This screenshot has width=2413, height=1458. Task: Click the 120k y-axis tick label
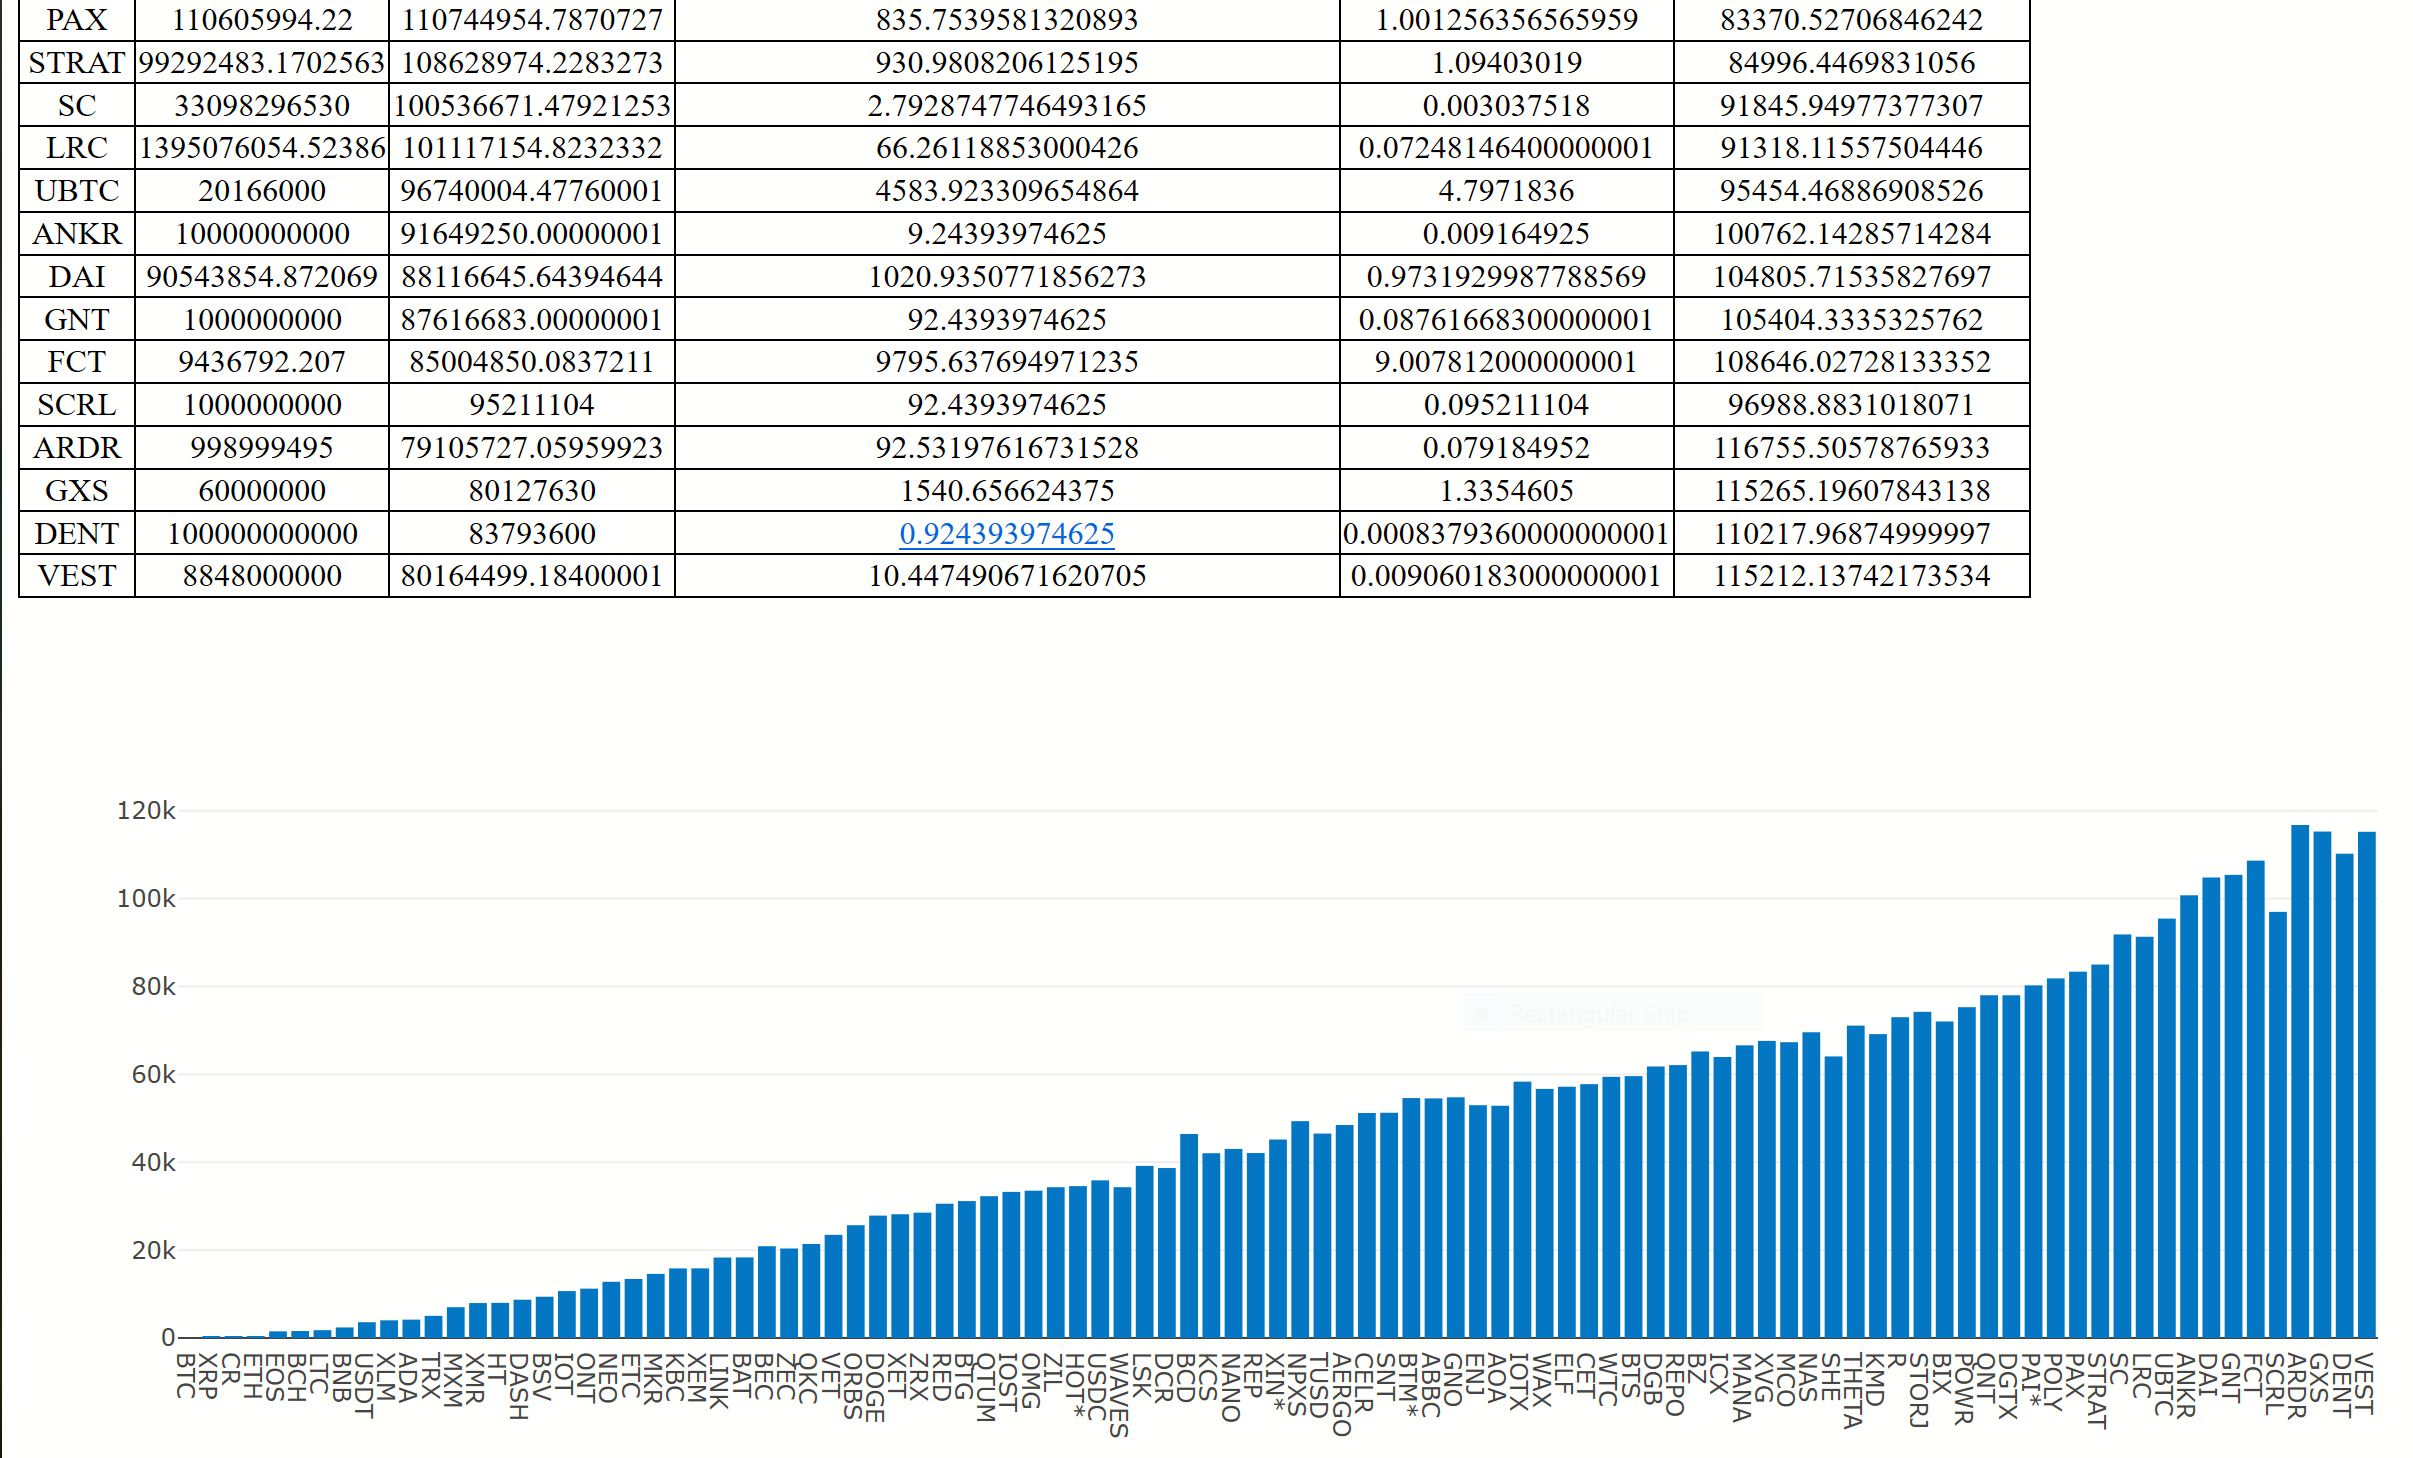pos(146,811)
